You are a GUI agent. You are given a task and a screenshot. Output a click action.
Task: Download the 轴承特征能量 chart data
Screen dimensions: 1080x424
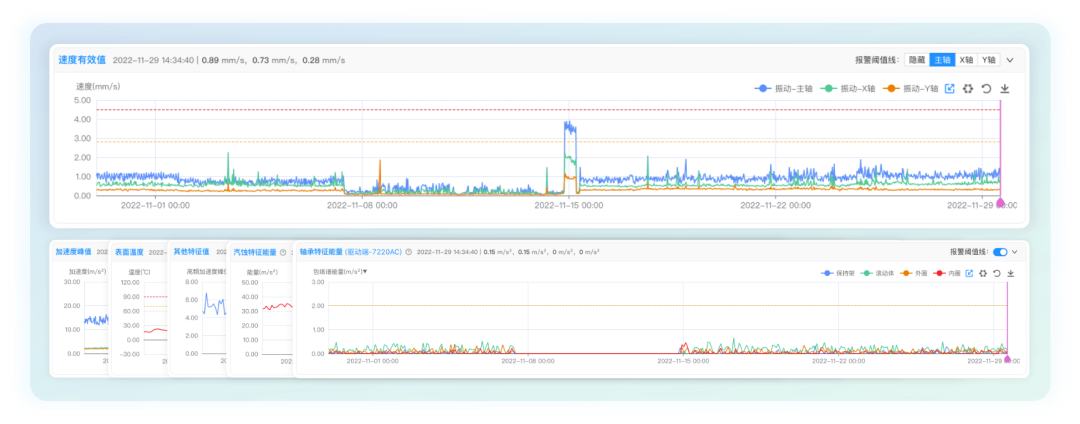(1010, 273)
